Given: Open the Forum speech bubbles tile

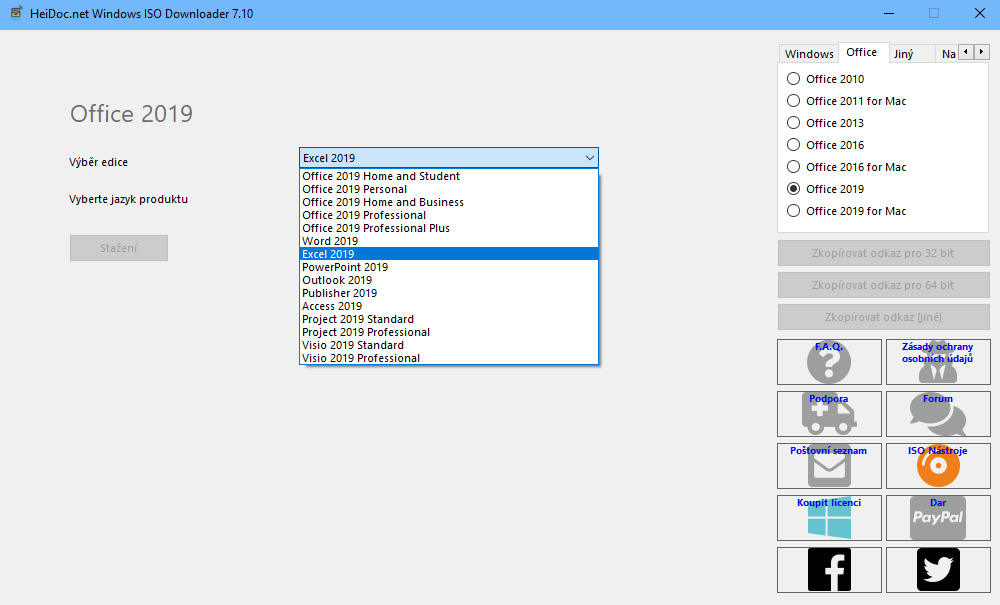Looking at the screenshot, I should click(x=938, y=414).
